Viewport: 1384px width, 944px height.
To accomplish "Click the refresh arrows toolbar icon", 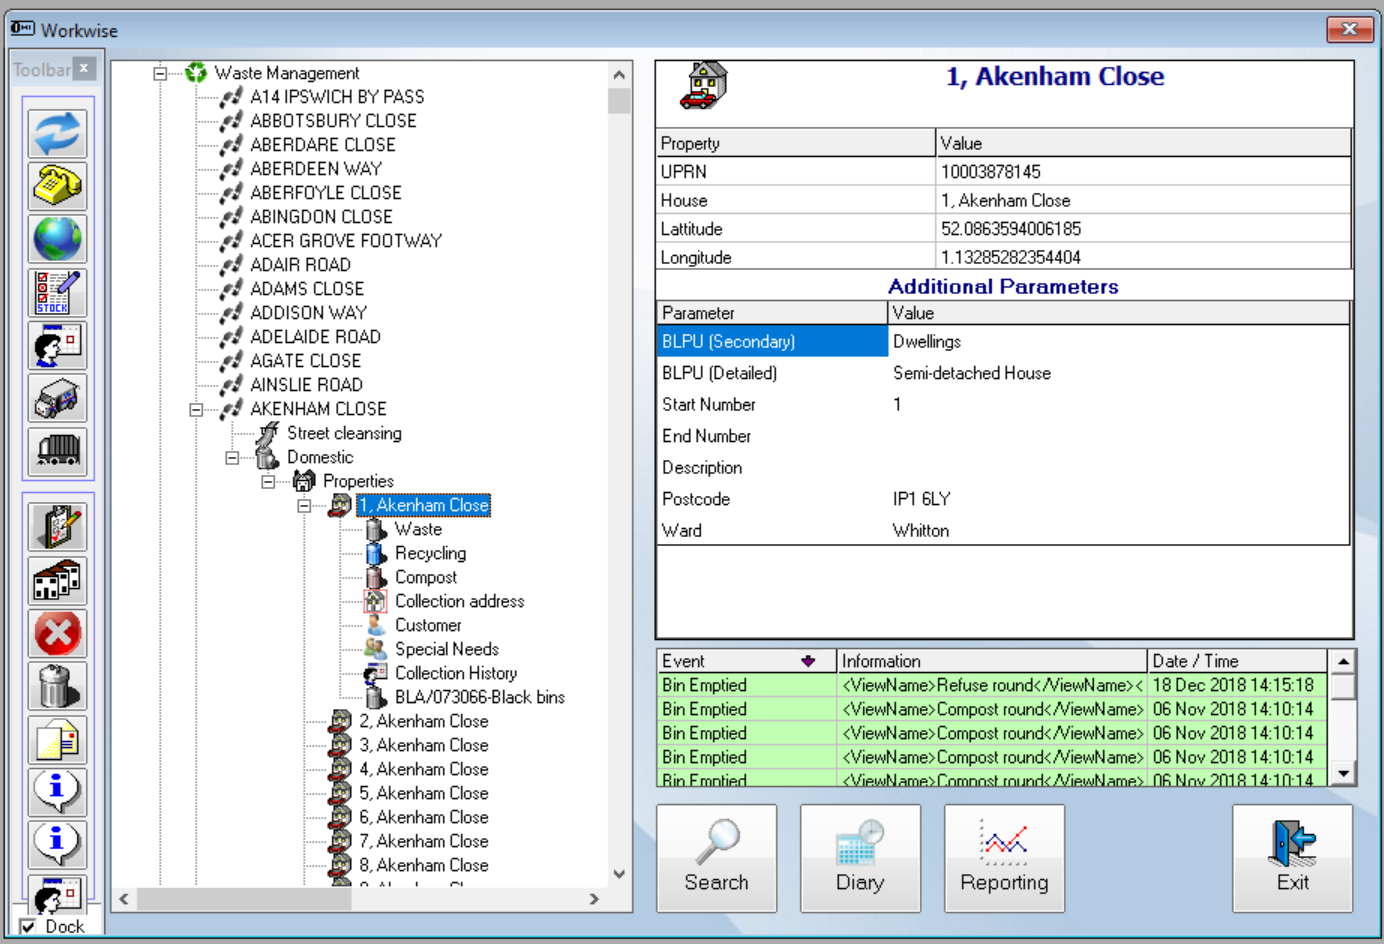I will (x=57, y=134).
